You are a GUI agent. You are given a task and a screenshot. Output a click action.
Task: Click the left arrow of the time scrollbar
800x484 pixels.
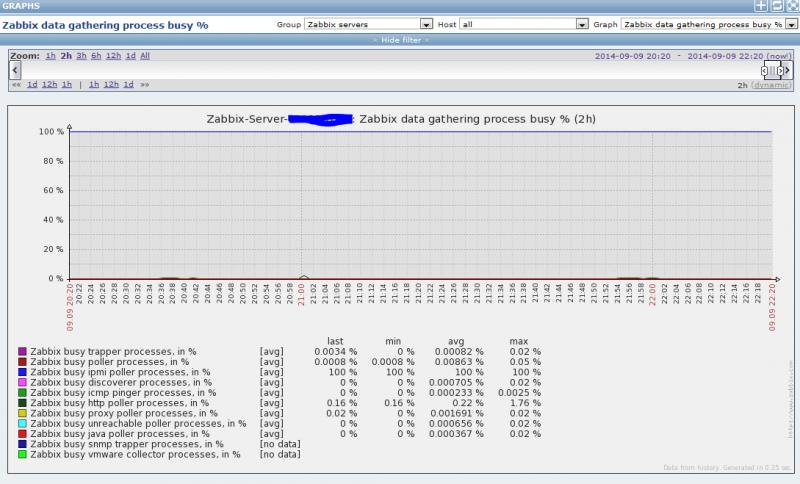tap(15, 70)
